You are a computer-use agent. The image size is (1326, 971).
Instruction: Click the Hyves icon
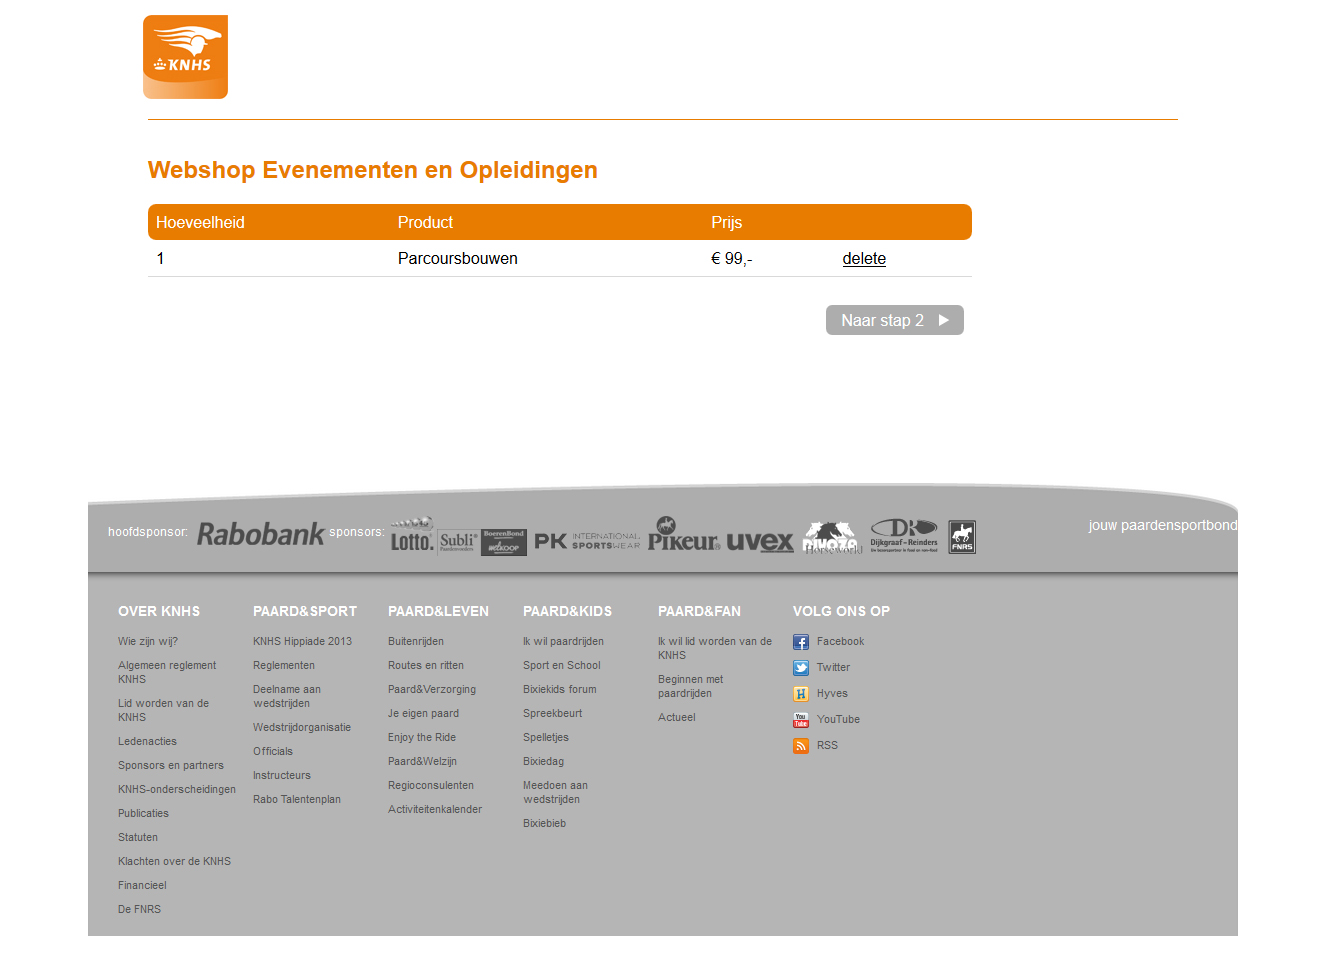point(801,694)
